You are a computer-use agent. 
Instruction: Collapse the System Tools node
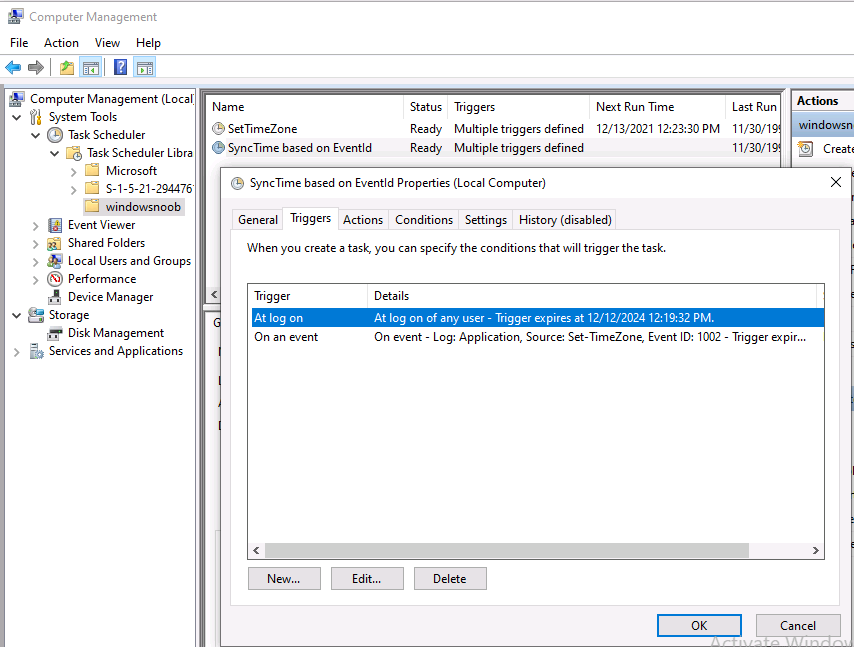pos(17,117)
